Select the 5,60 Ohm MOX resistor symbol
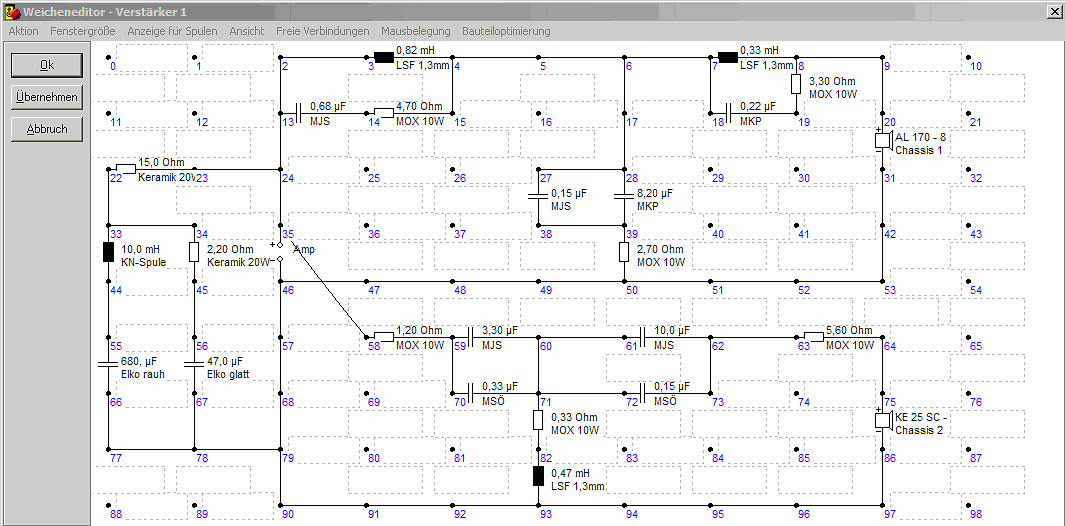This screenshot has height=526, width=1065. tap(814, 336)
